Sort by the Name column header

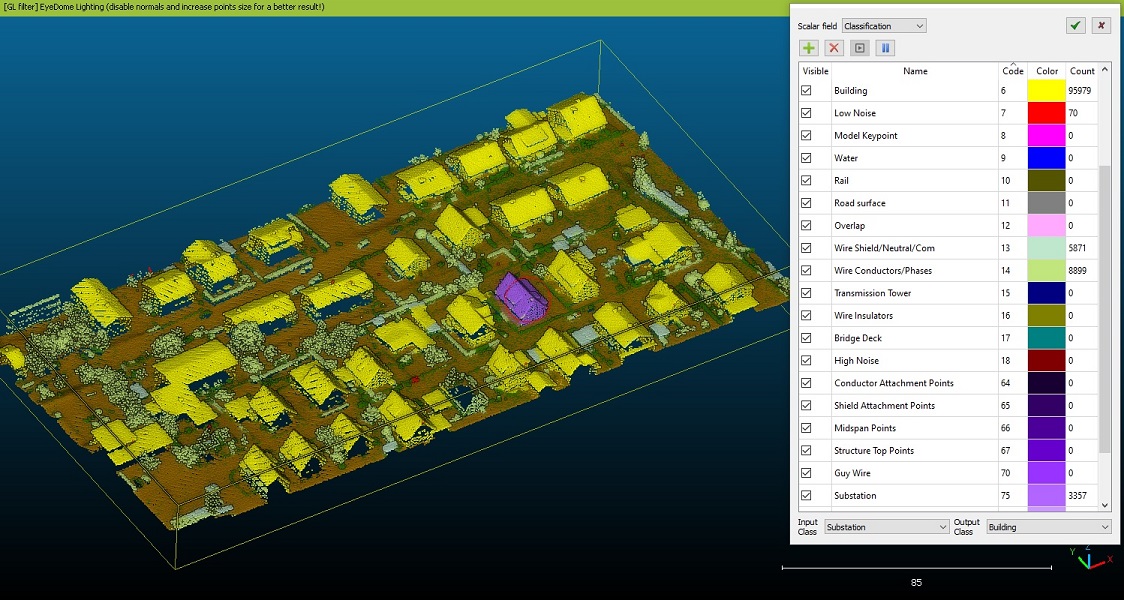coord(915,71)
